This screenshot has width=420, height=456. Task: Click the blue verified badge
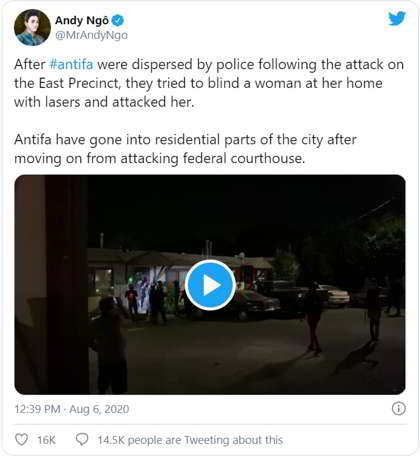117,21
